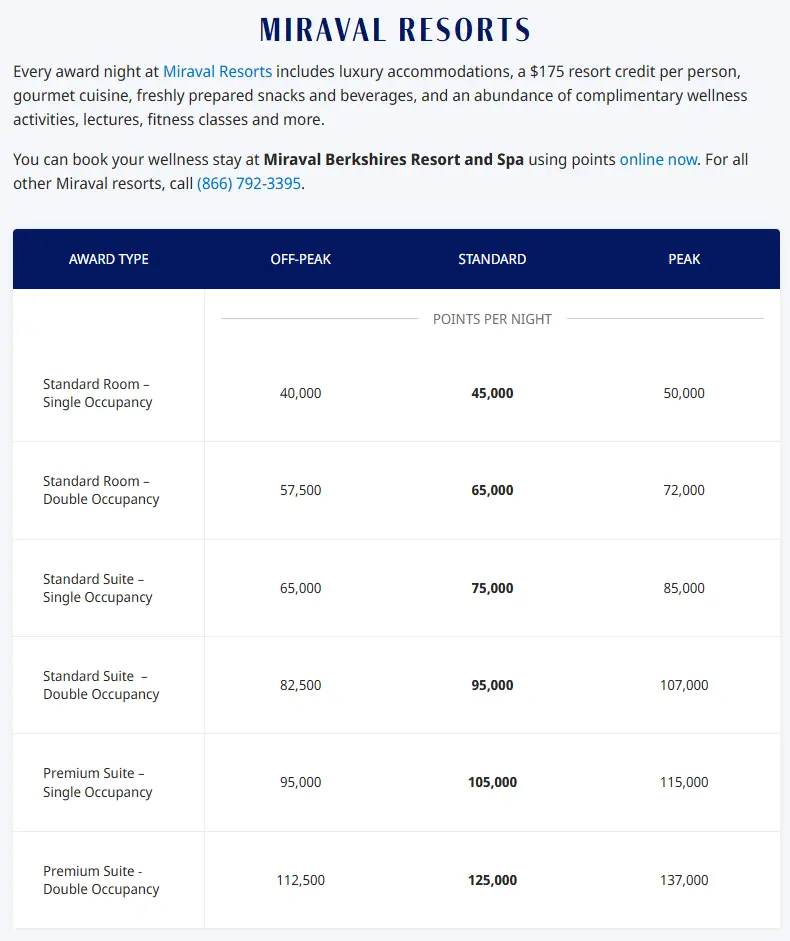Click the AWARD TYPE column header
The image size is (790, 941).
click(108, 259)
